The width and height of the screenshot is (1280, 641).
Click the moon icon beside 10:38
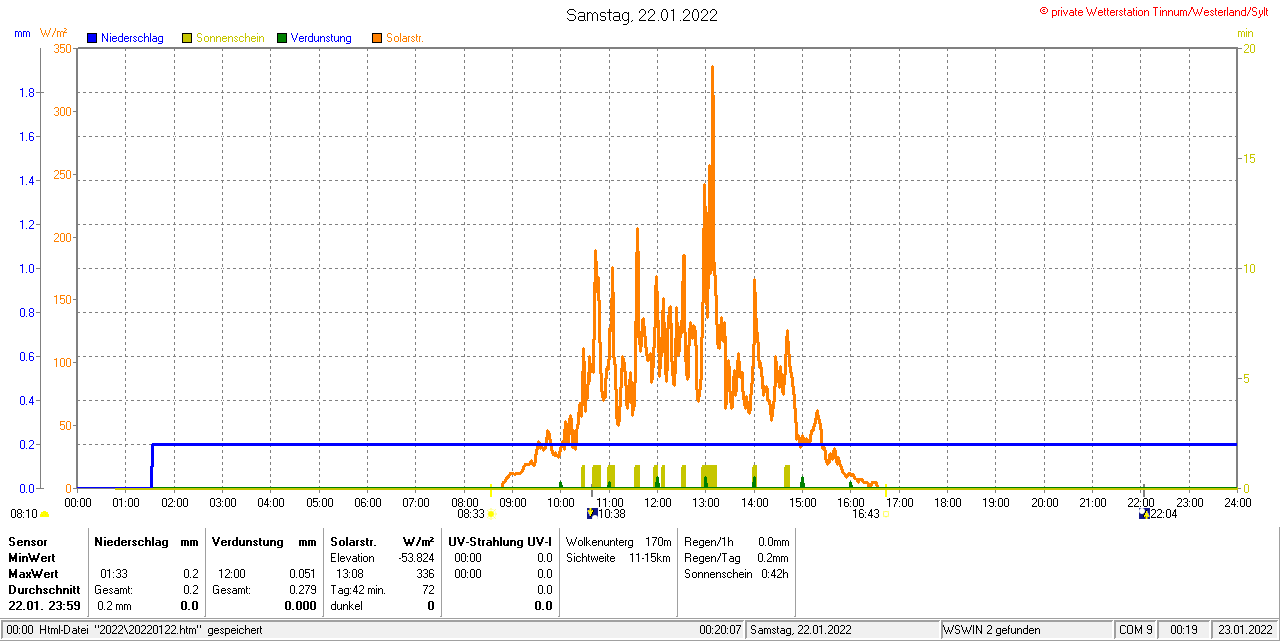coord(591,514)
